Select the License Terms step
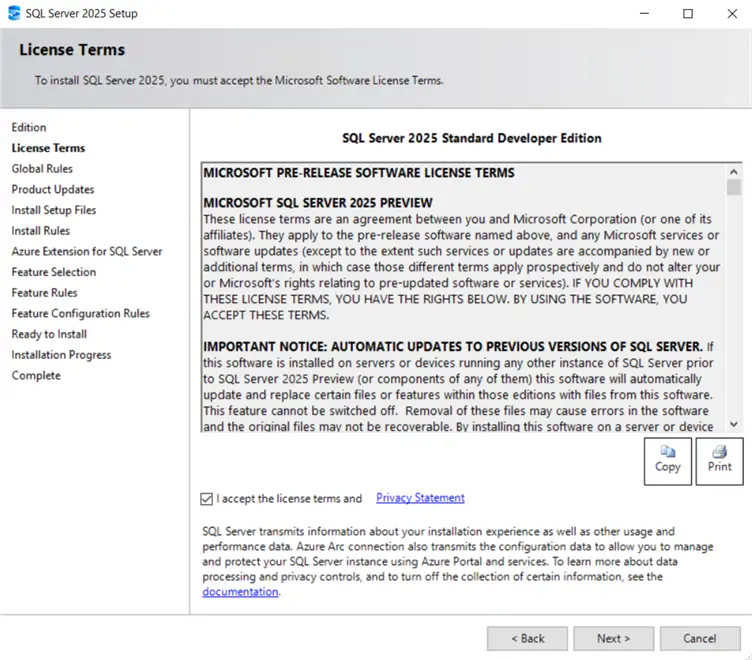 tap(48, 148)
